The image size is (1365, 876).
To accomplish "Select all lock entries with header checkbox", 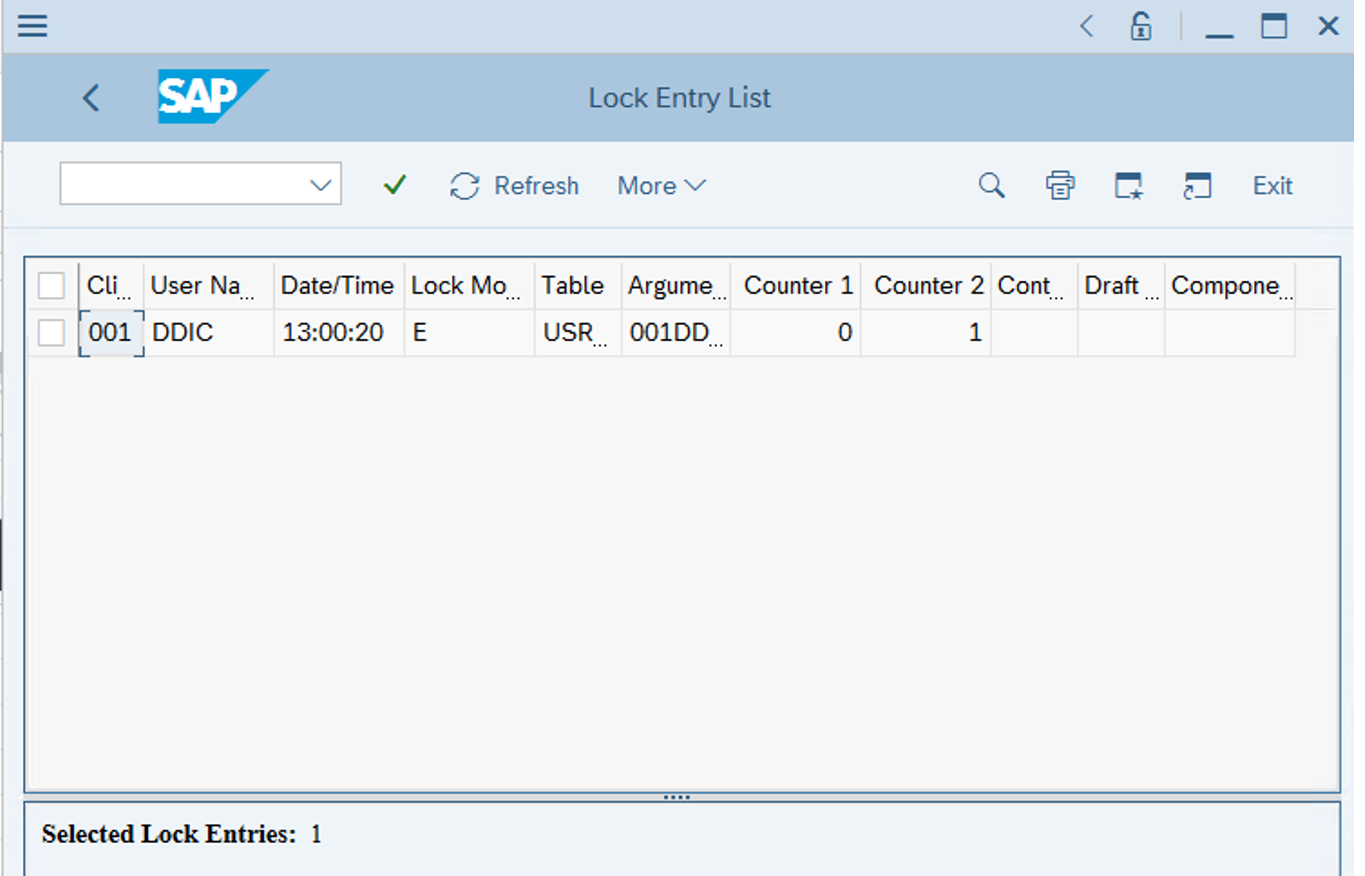I will coord(50,285).
